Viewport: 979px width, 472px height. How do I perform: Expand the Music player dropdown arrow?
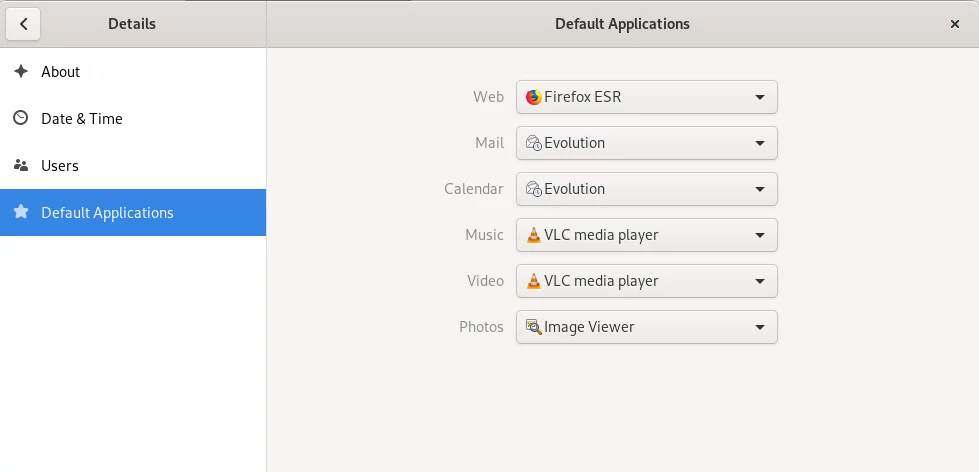760,235
